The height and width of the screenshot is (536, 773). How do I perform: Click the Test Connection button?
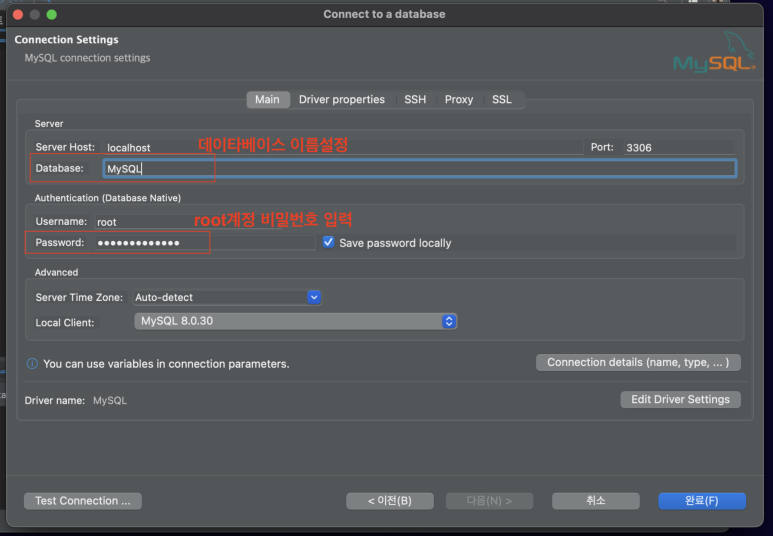pos(83,501)
